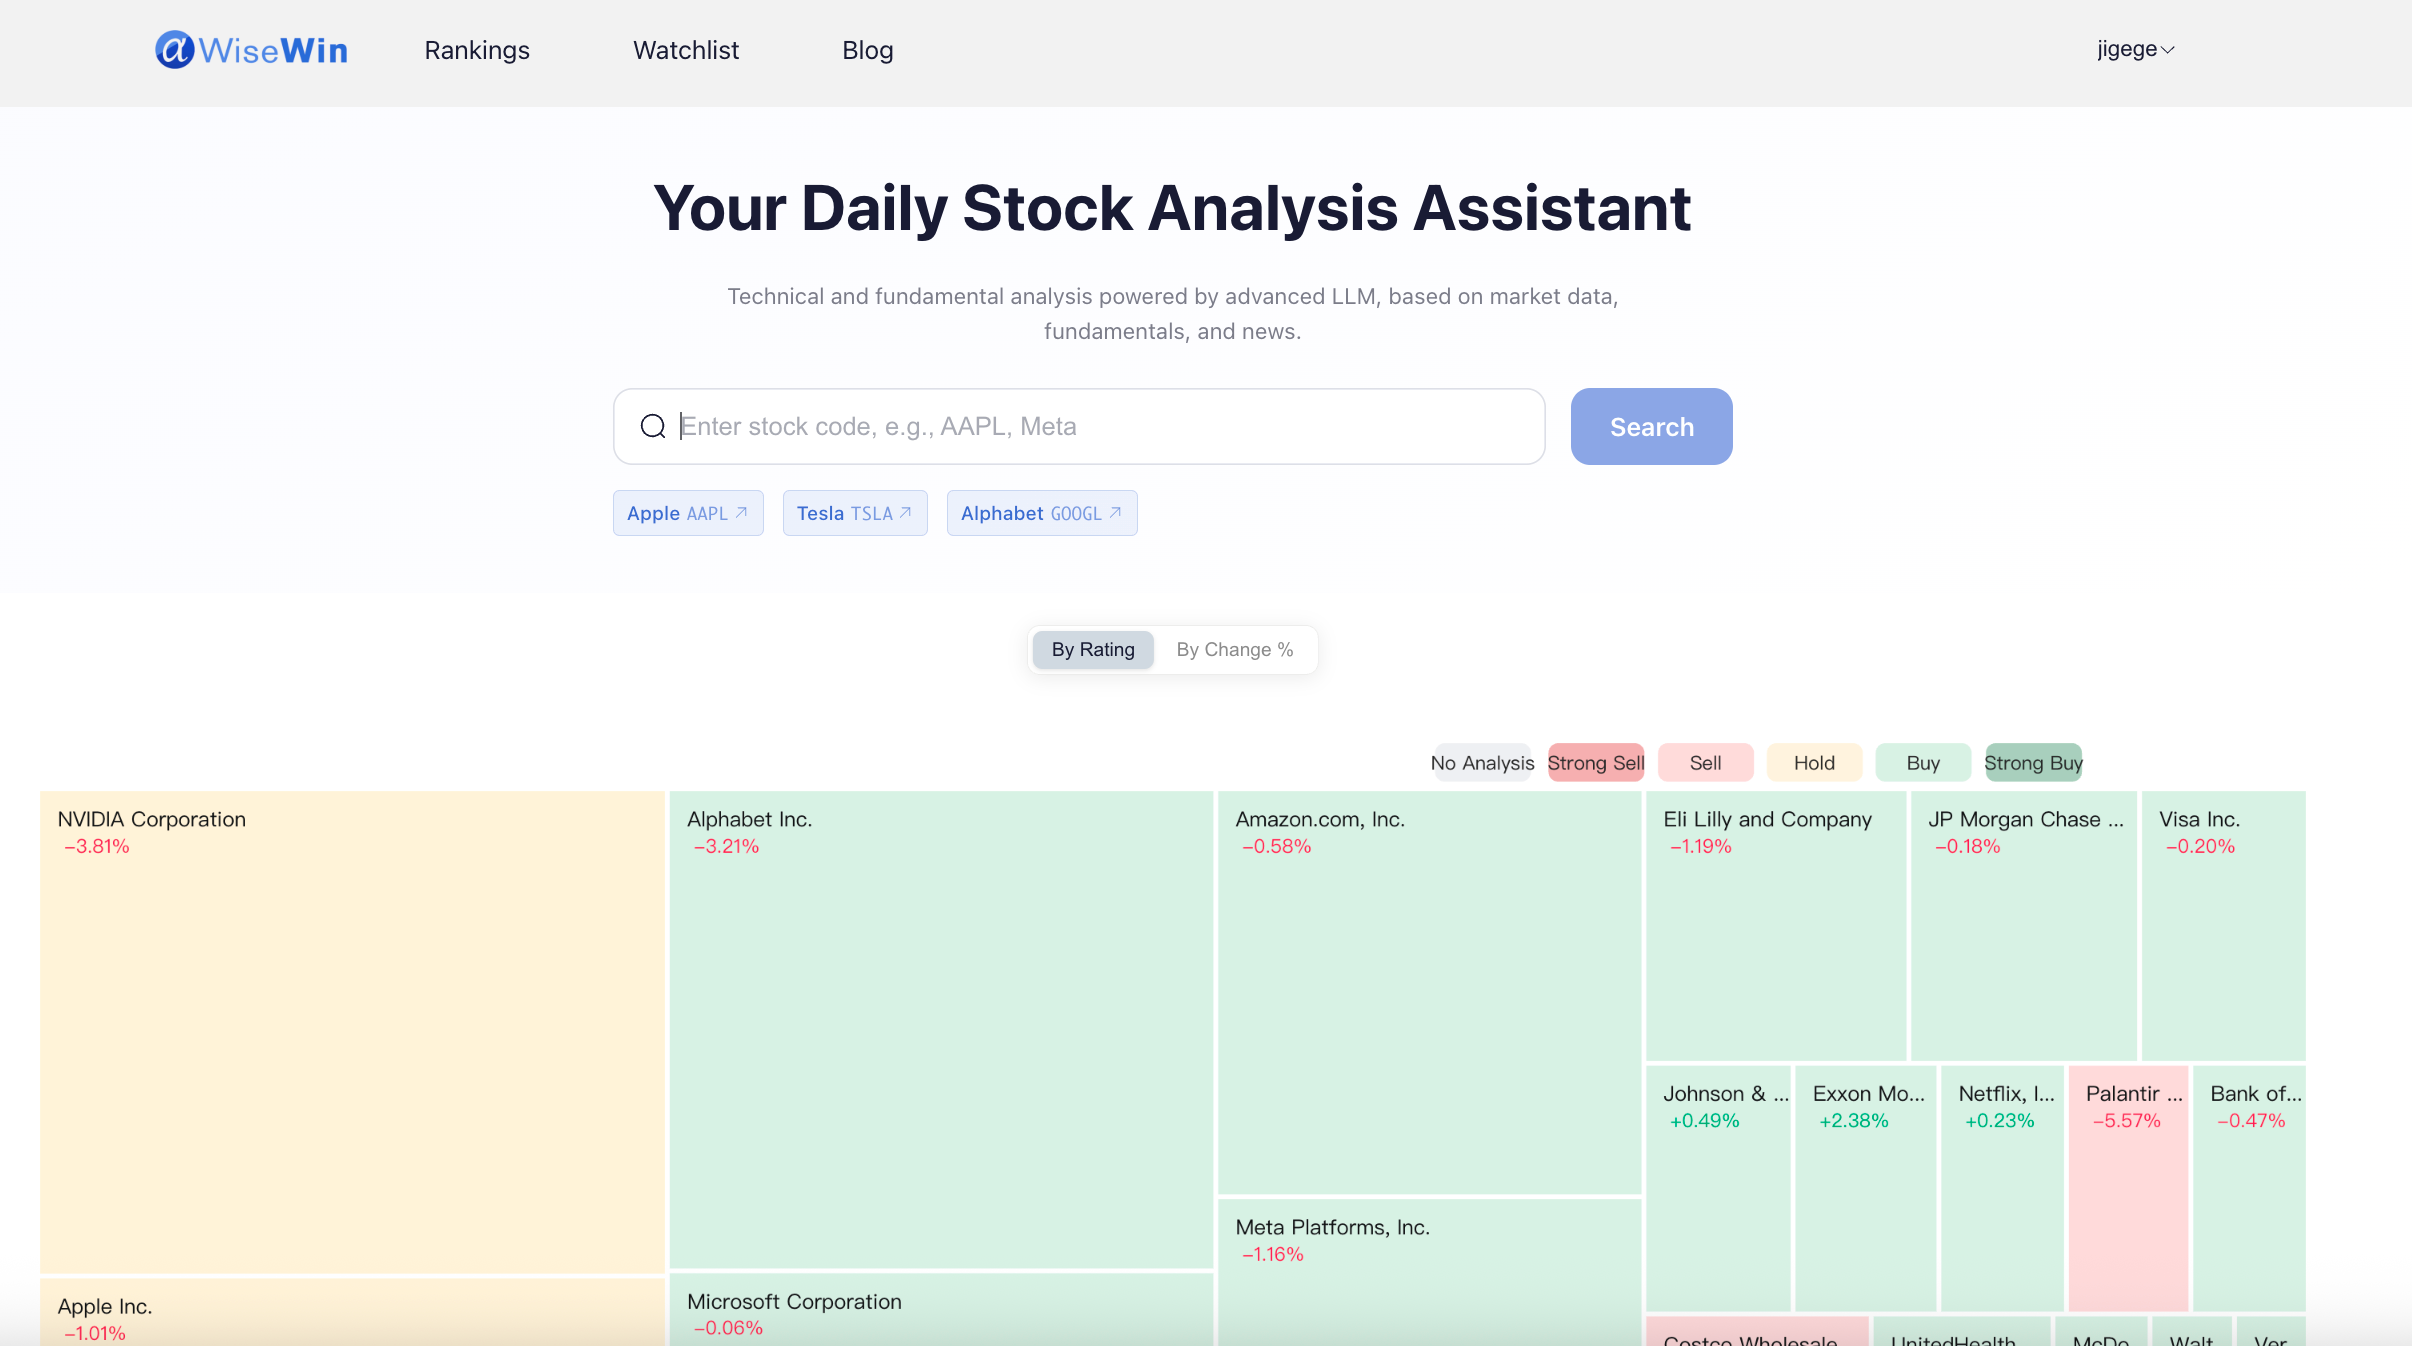Click the magnifier icon in search box
The height and width of the screenshot is (1346, 2412).
pos(653,427)
